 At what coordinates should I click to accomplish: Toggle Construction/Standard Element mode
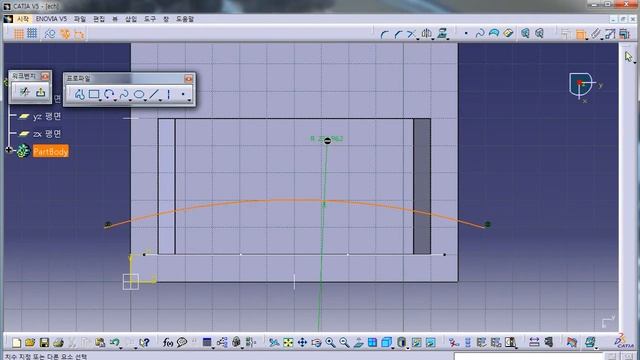[50, 34]
